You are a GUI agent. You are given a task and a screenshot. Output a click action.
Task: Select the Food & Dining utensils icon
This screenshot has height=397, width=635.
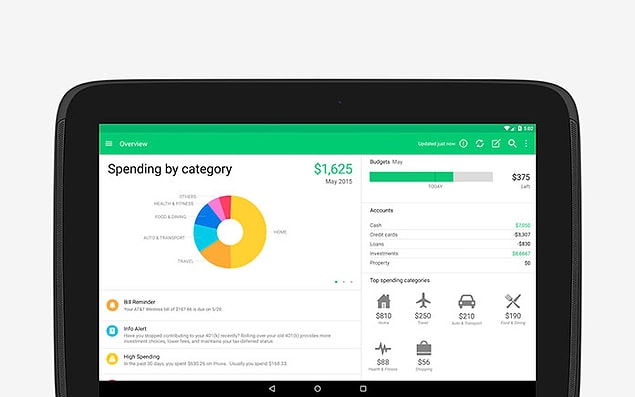point(513,301)
